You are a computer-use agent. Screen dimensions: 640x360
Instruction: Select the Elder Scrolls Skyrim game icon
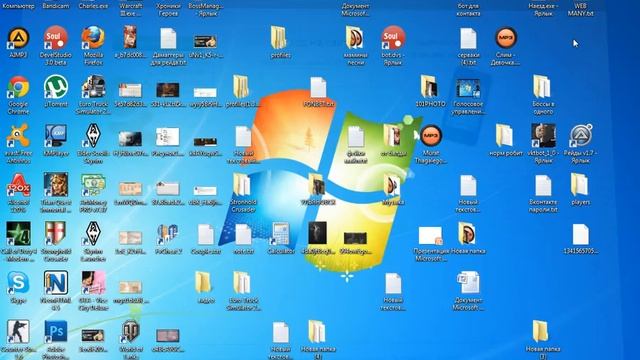click(93, 136)
